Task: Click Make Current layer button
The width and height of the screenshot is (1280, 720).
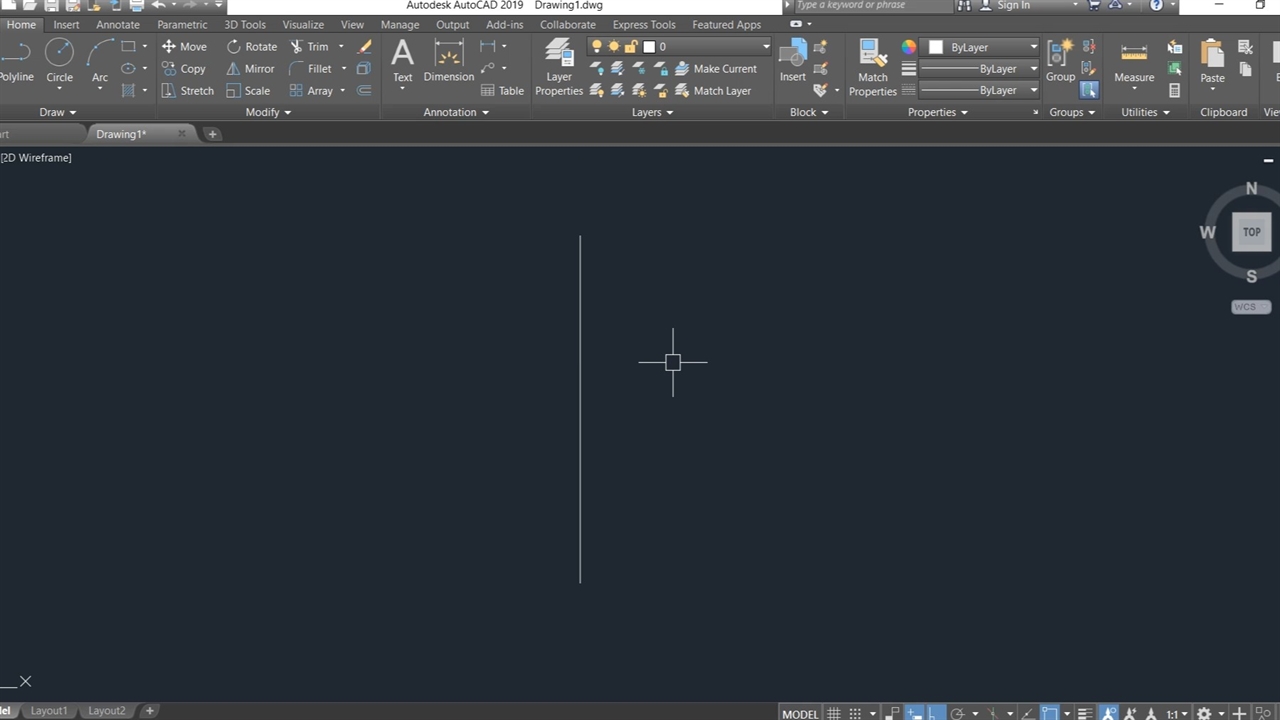Action: tap(715, 69)
